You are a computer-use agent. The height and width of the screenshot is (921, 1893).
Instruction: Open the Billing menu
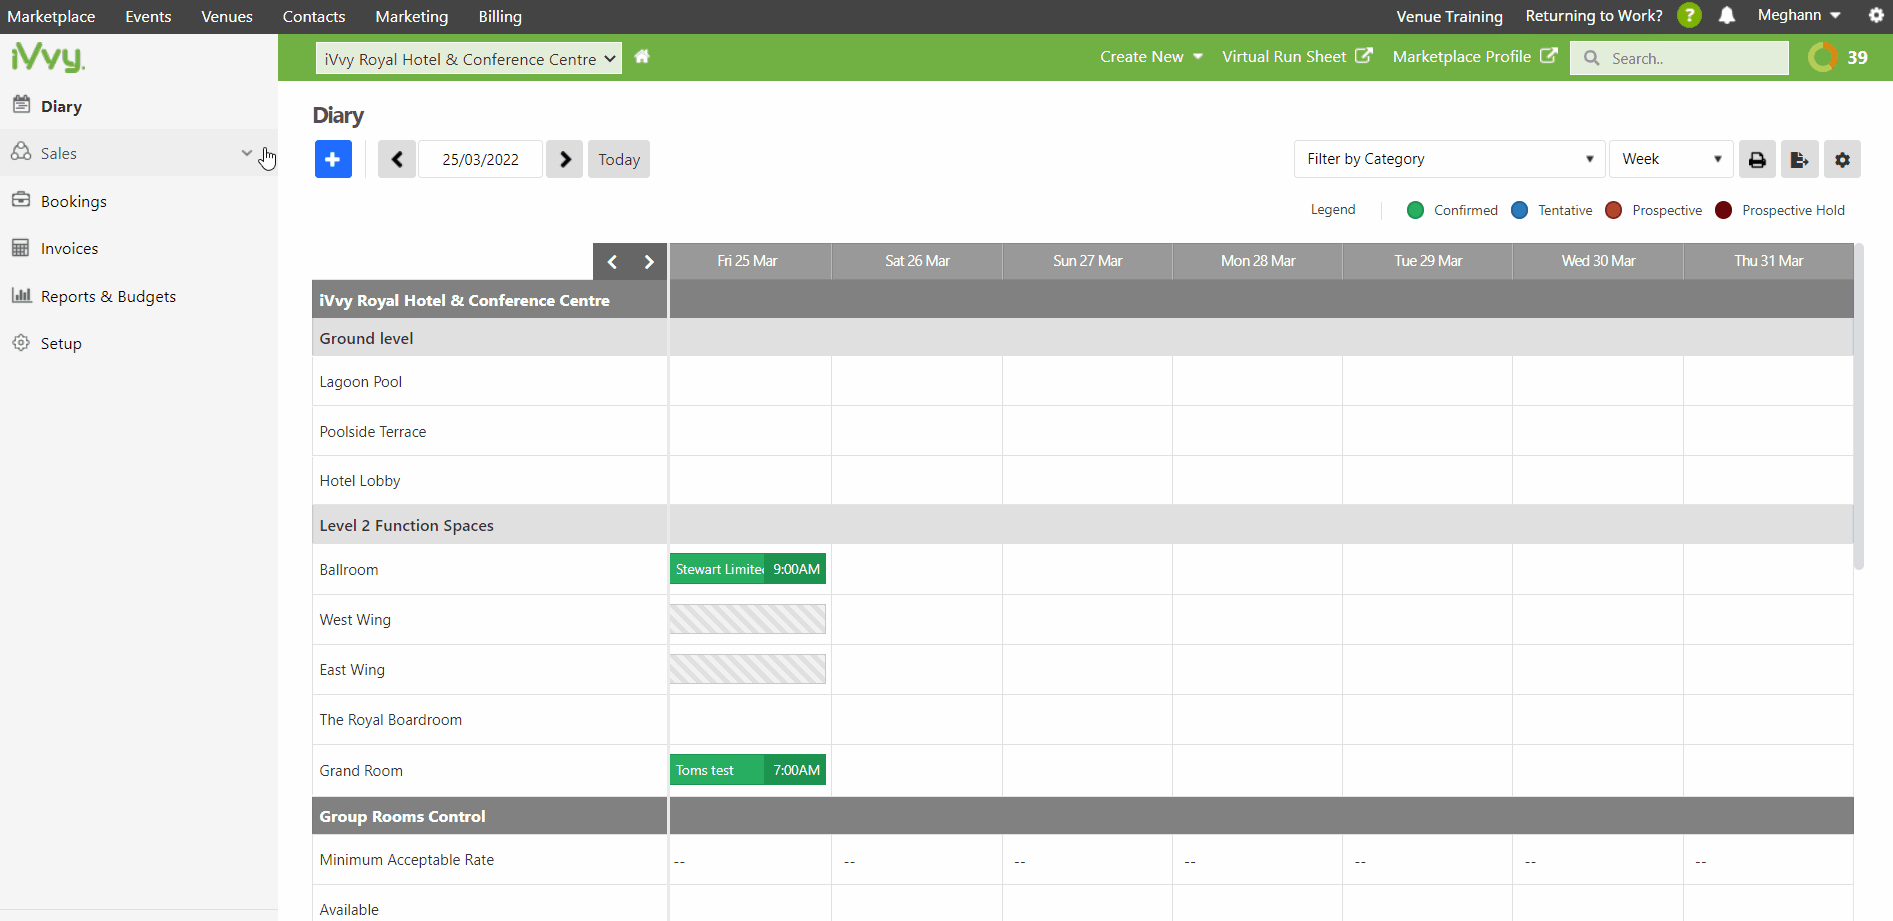(500, 16)
